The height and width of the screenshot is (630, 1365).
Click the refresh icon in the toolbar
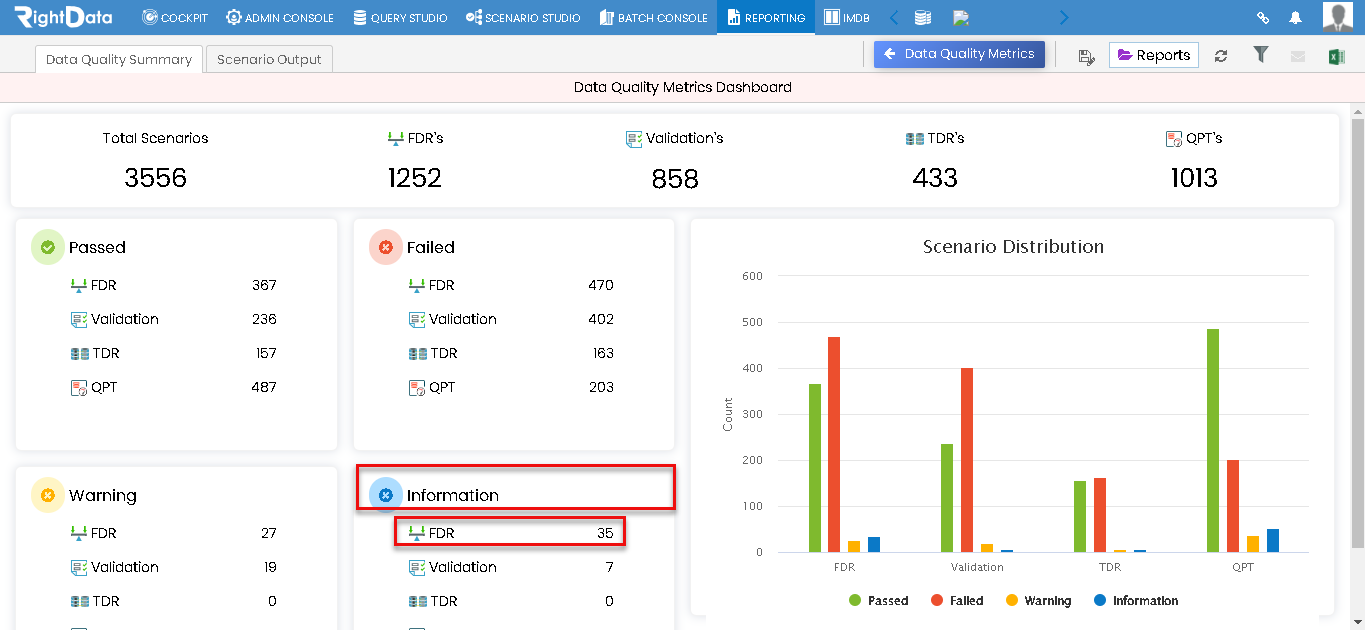[1221, 56]
